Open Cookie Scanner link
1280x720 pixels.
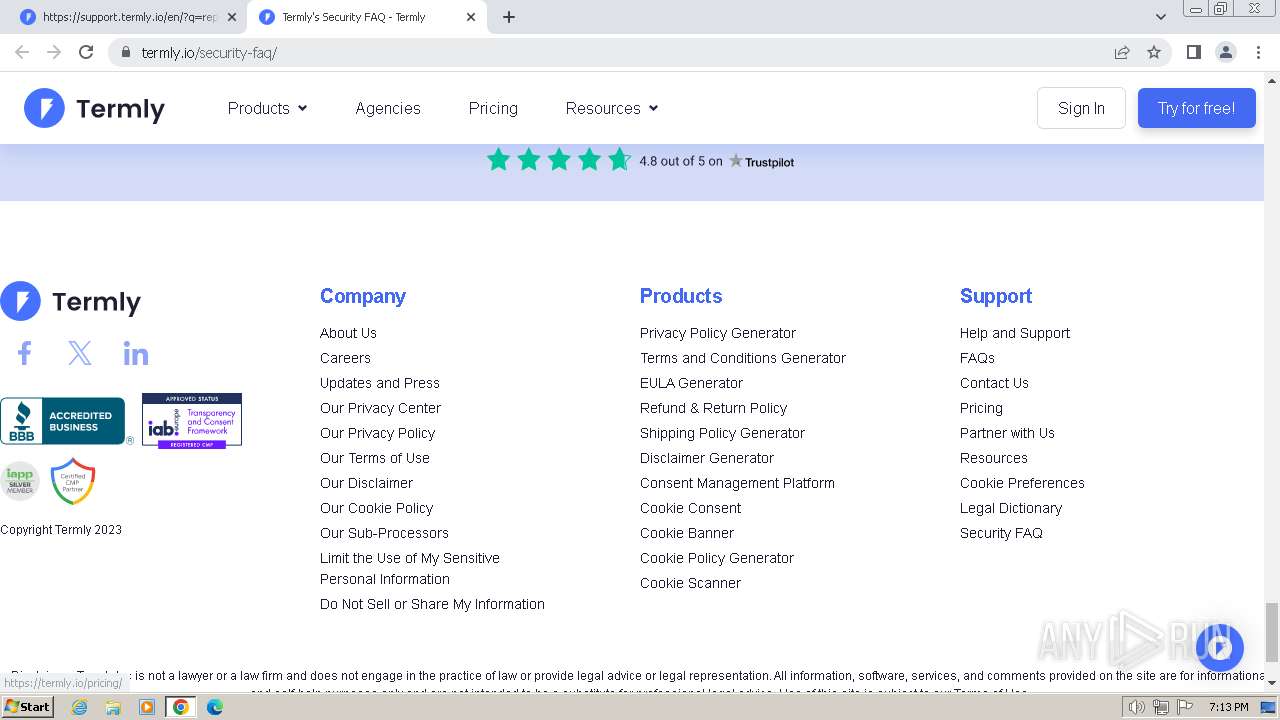tap(690, 583)
